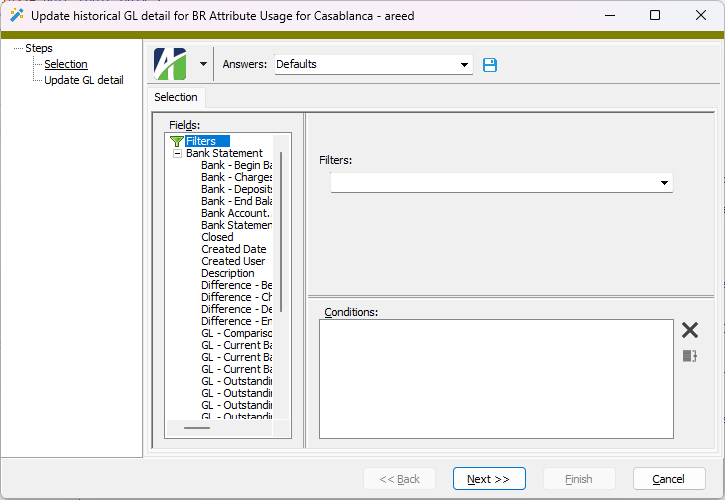Select the Bank - Begin Balance field
This screenshot has width=725, height=500.
(x=236, y=165)
